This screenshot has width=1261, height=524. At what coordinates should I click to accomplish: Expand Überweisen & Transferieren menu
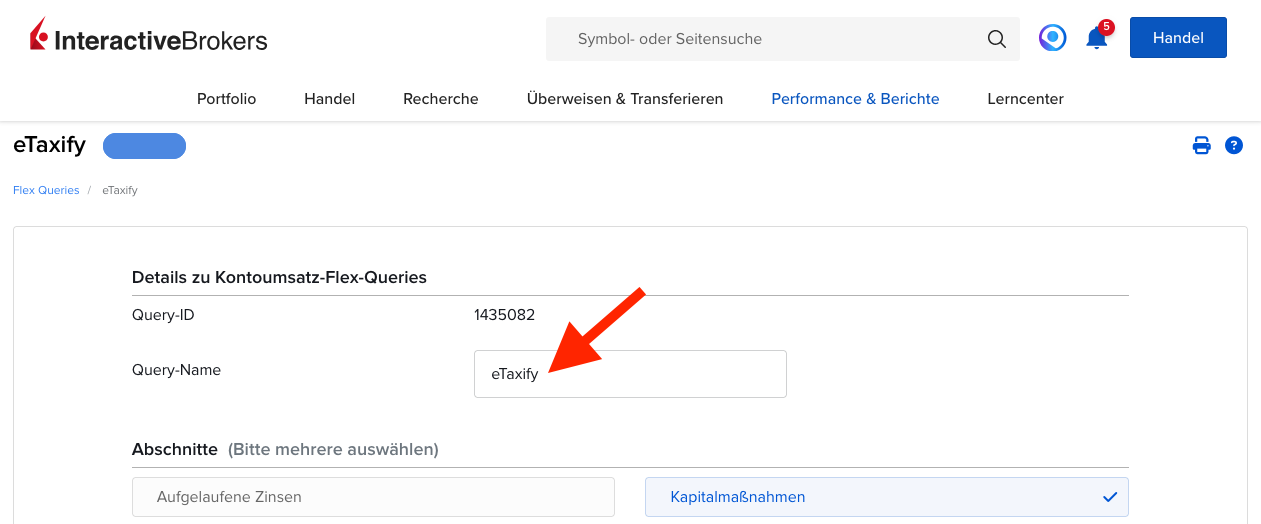point(624,99)
